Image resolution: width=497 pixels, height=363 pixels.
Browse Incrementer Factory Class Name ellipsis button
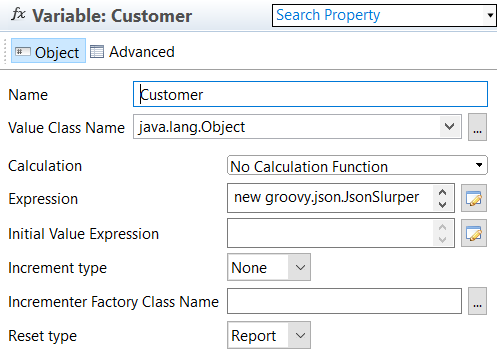[x=477, y=301]
